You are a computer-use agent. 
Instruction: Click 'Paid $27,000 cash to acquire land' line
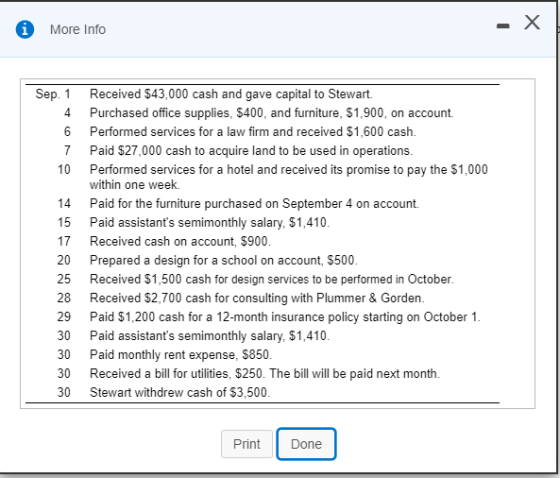click(x=251, y=151)
